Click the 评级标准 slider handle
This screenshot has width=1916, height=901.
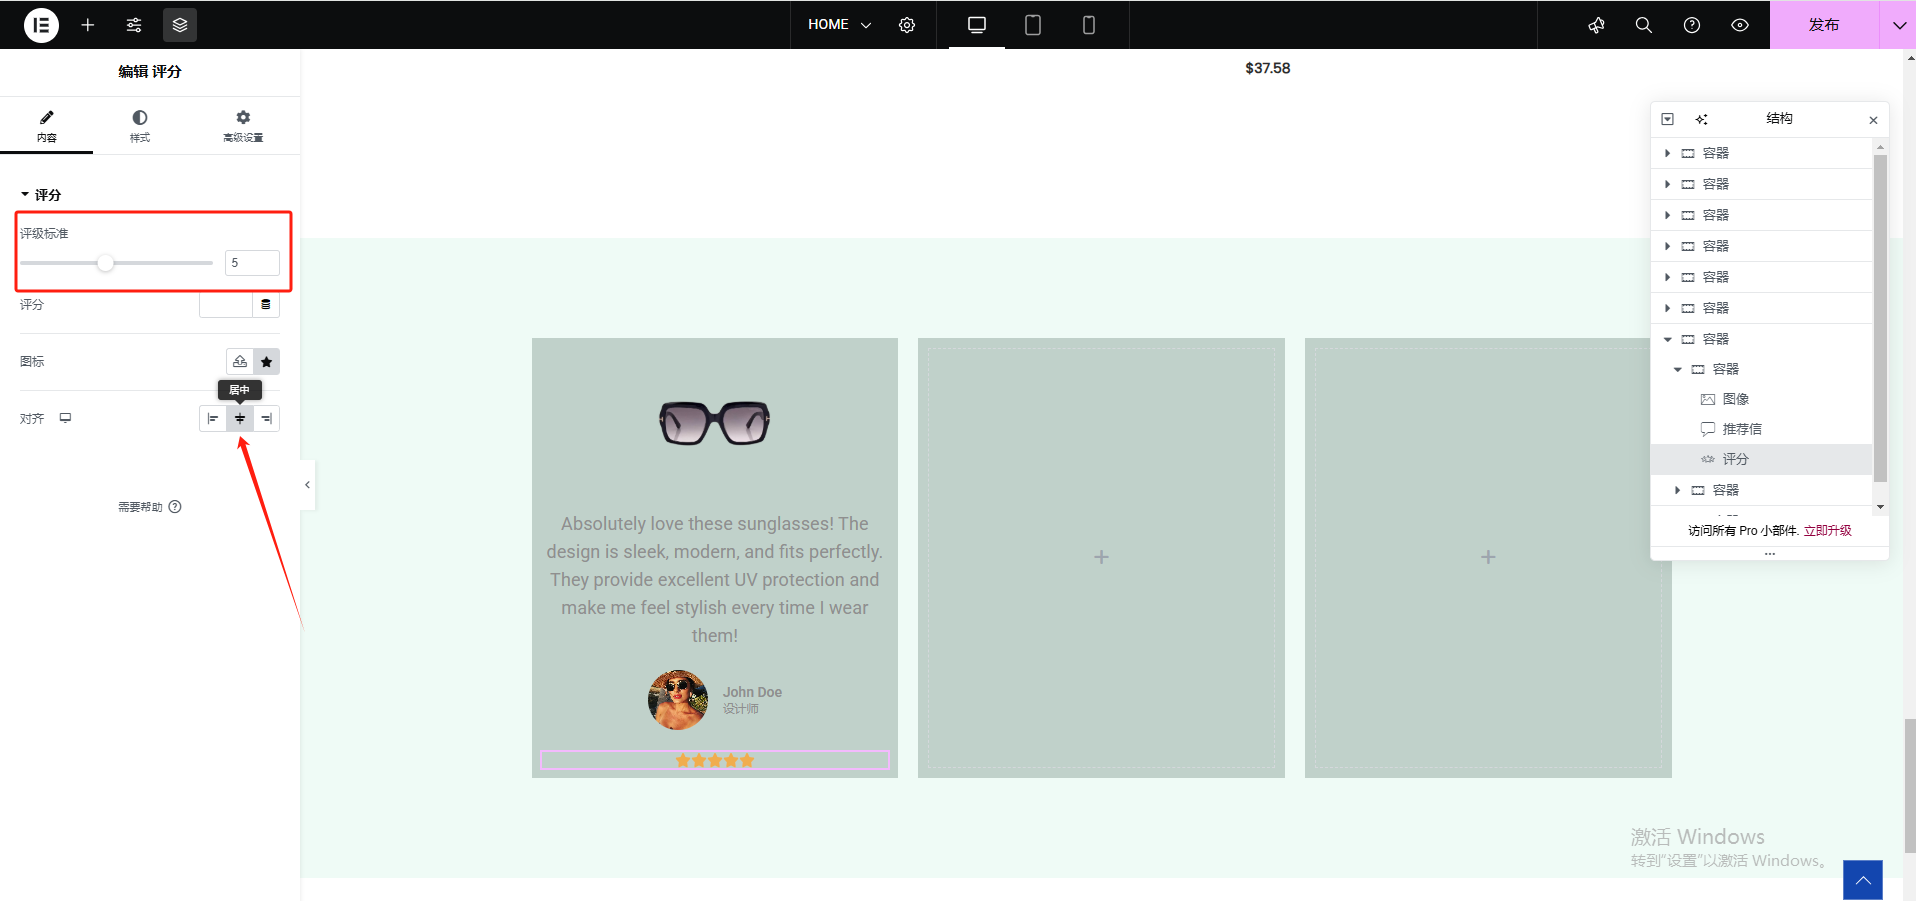click(x=105, y=263)
